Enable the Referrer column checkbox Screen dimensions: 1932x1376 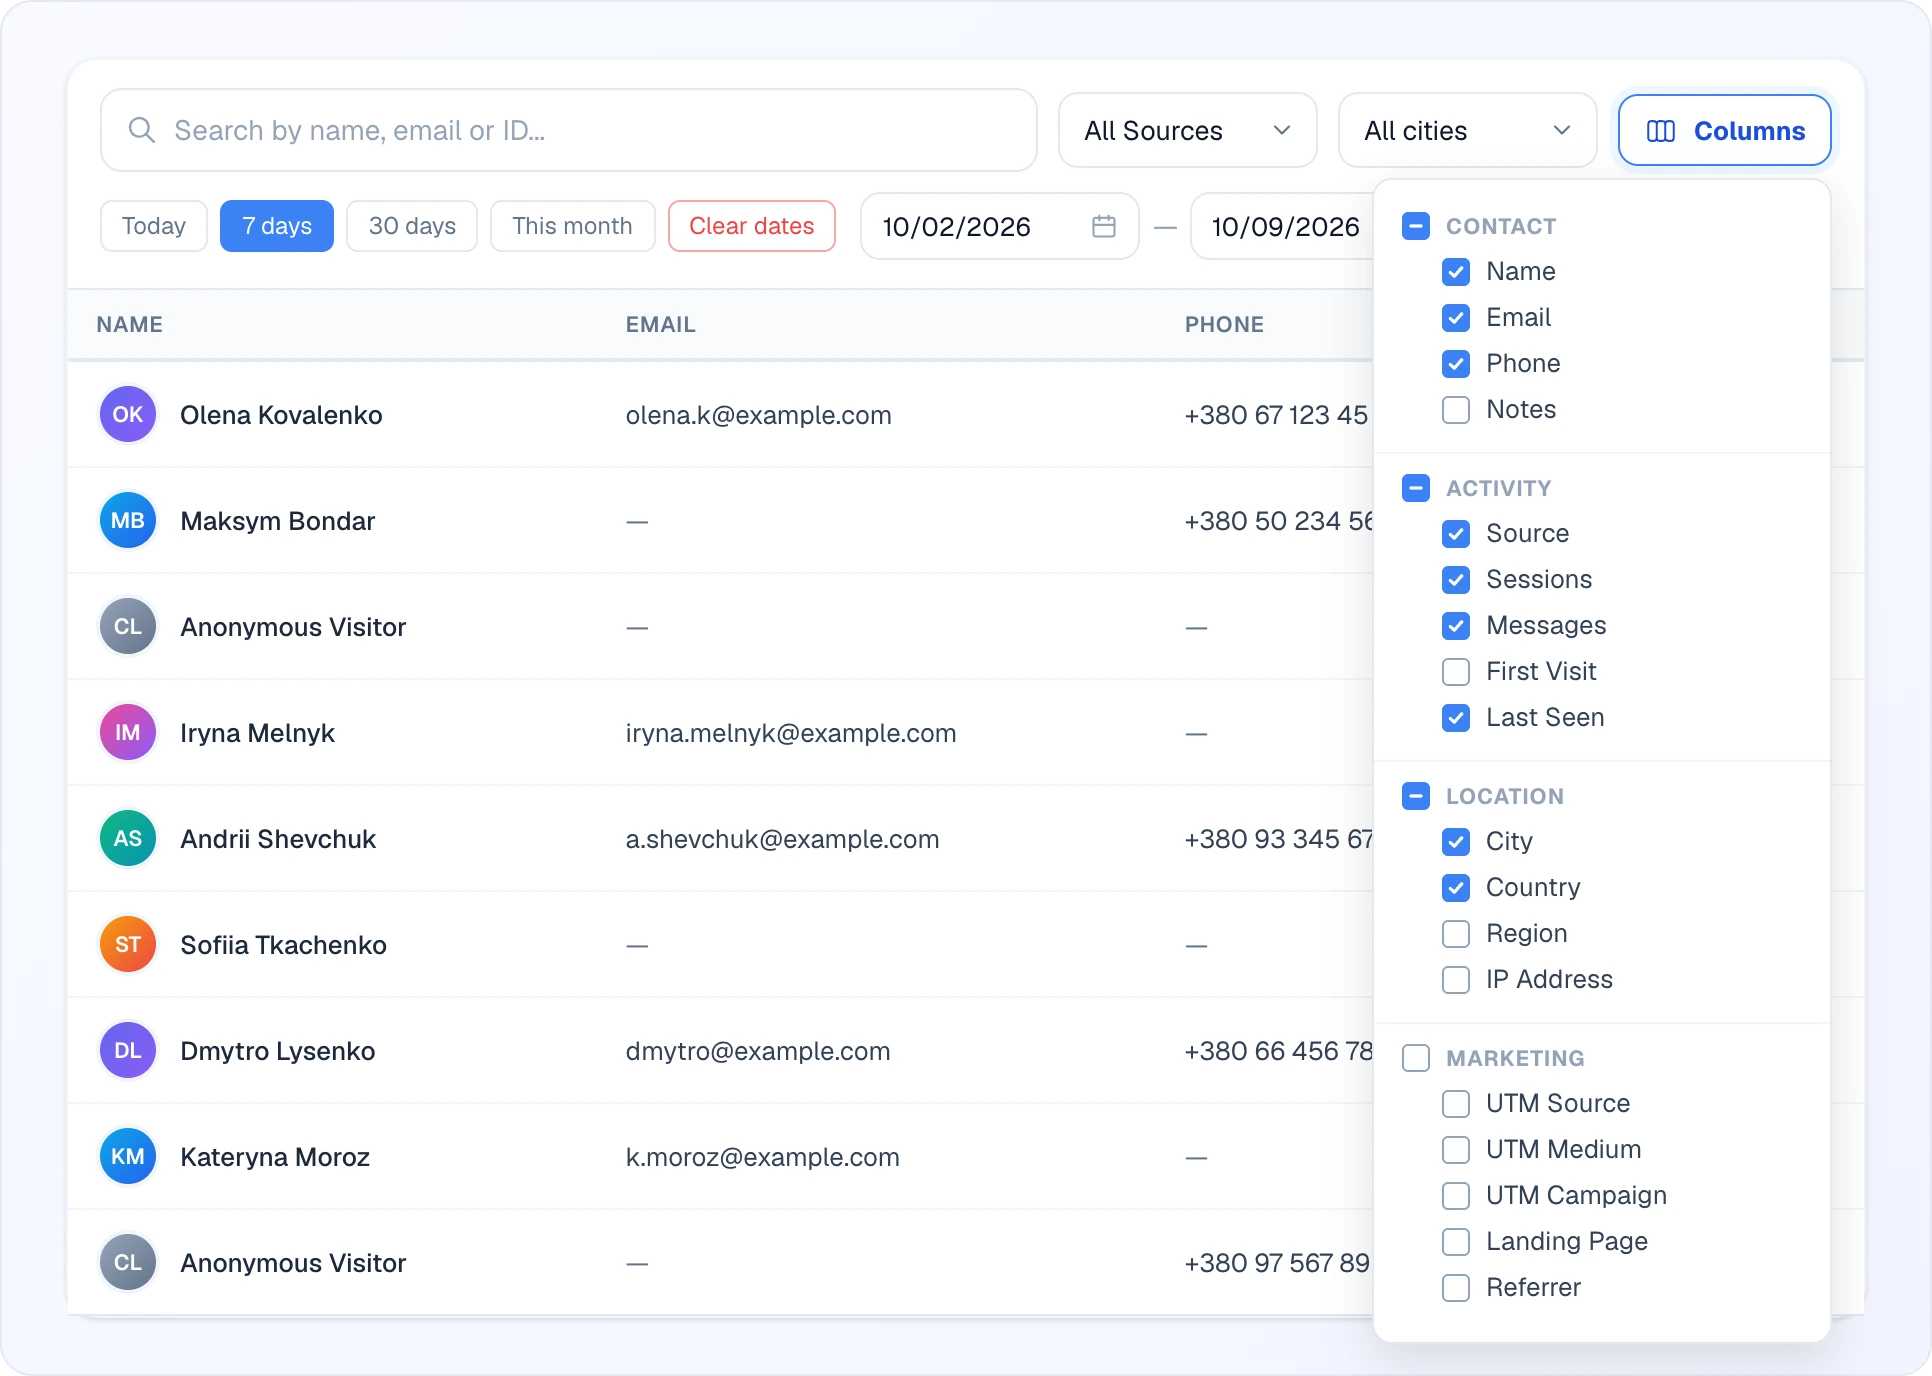tap(1456, 1288)
